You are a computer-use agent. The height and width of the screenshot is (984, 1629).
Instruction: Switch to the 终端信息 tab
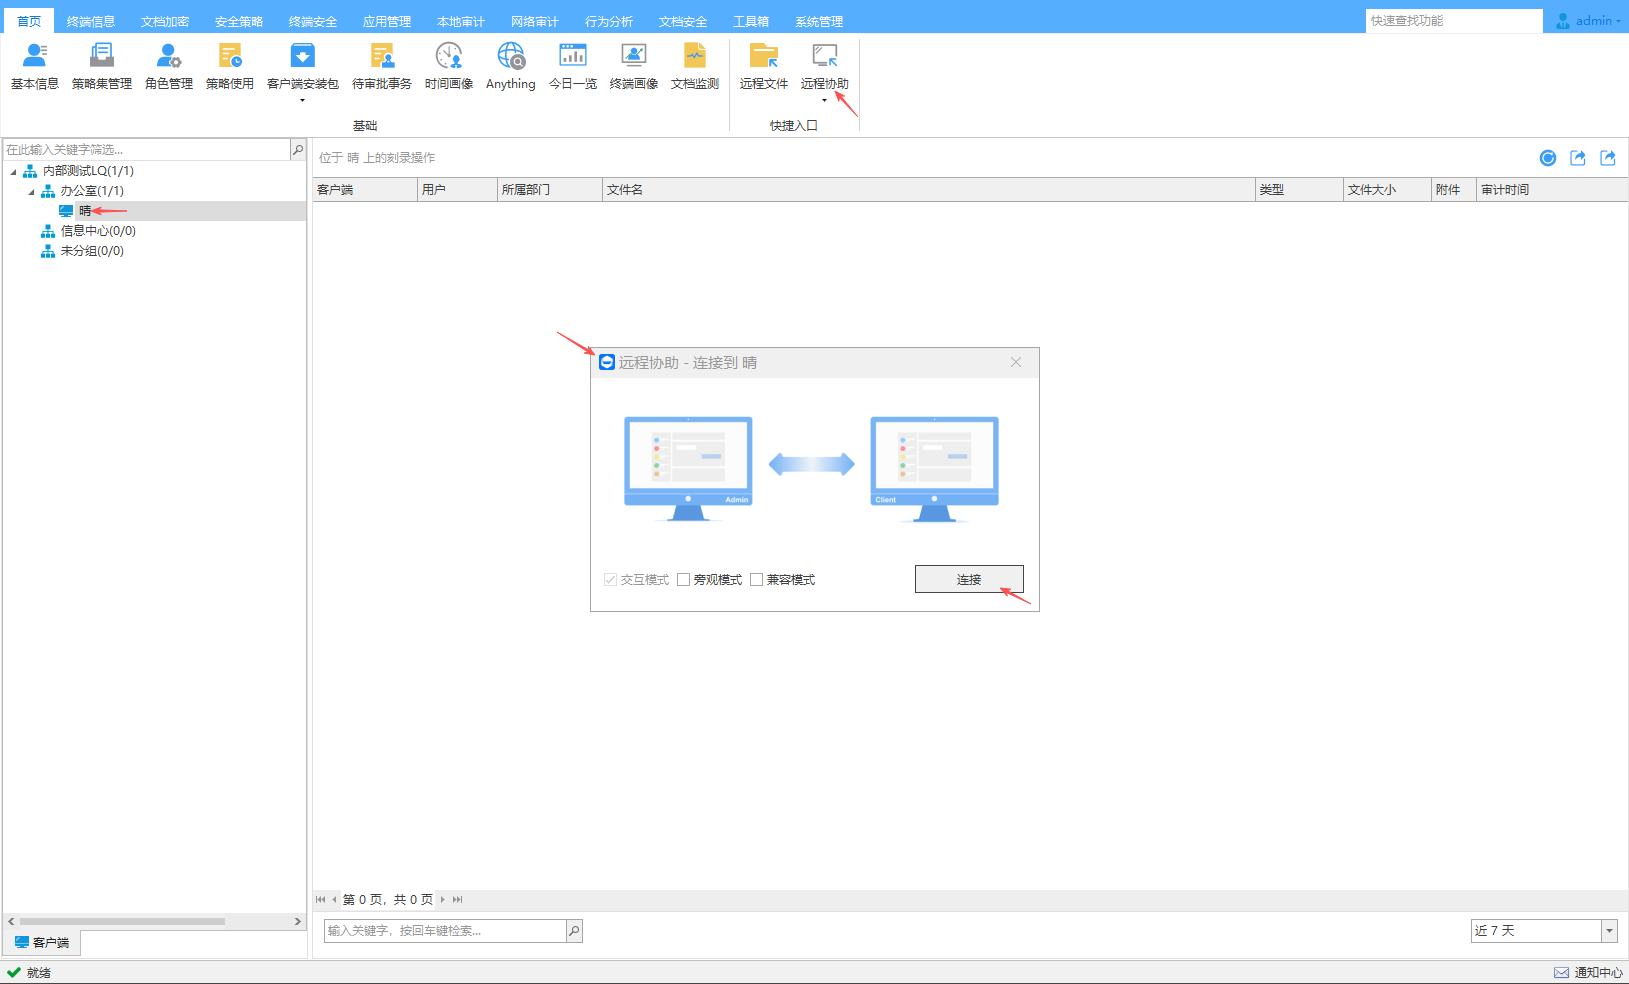coord(90,21)
